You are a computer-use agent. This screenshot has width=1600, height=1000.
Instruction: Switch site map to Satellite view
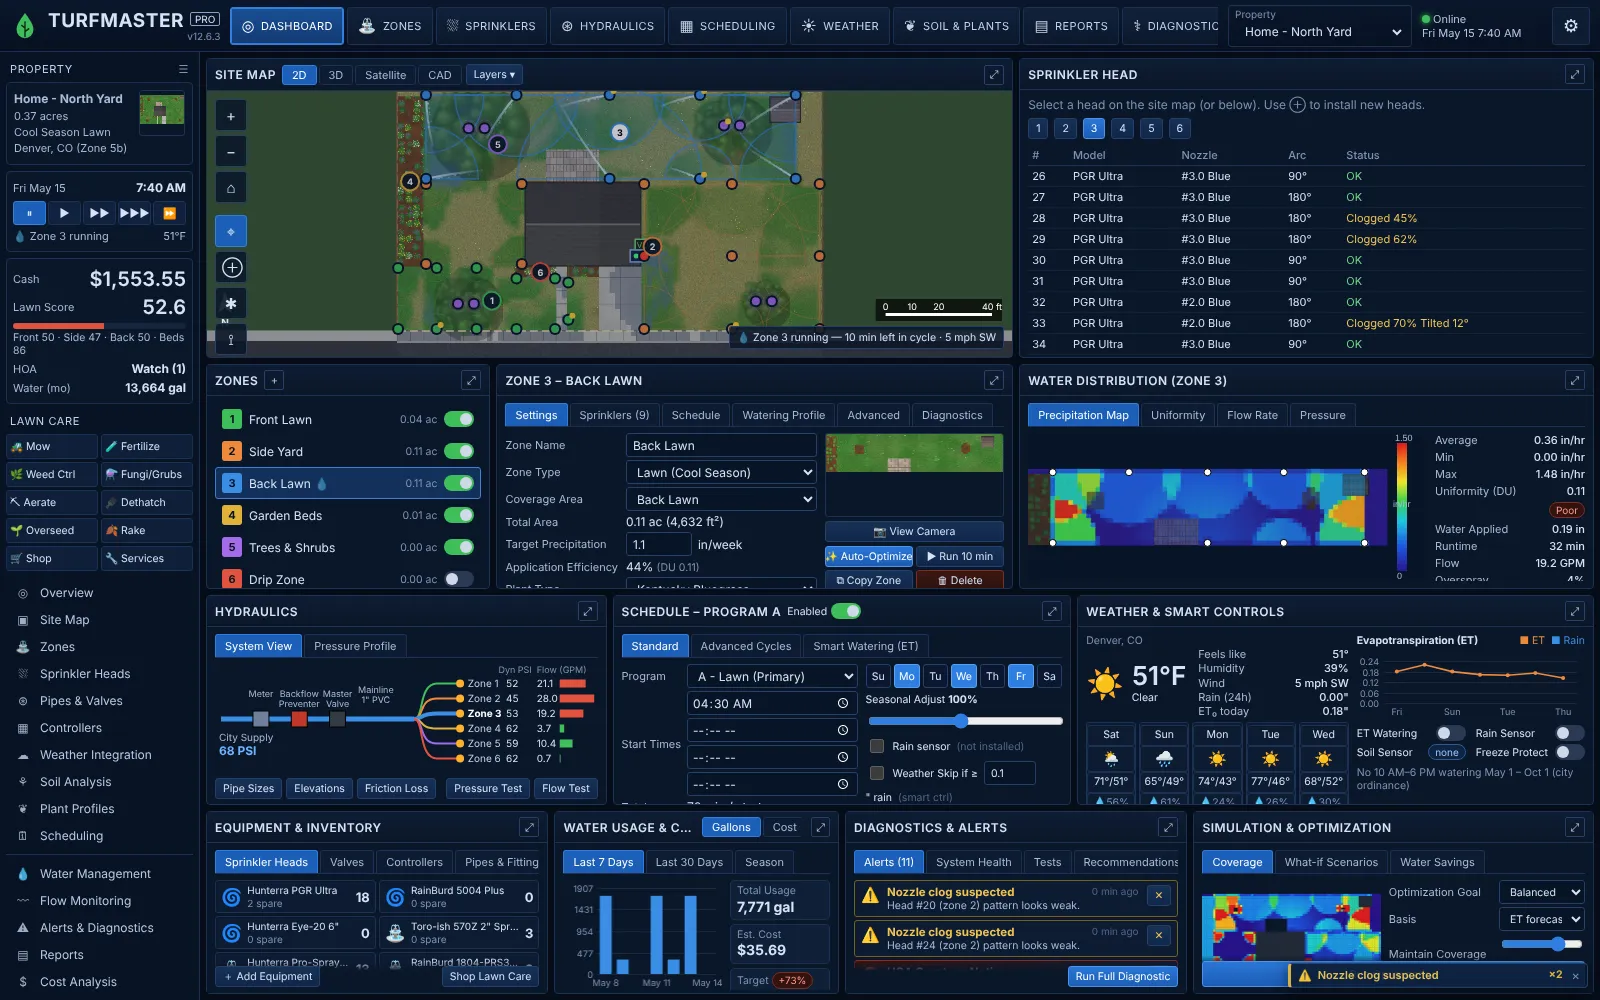[385, 75]
